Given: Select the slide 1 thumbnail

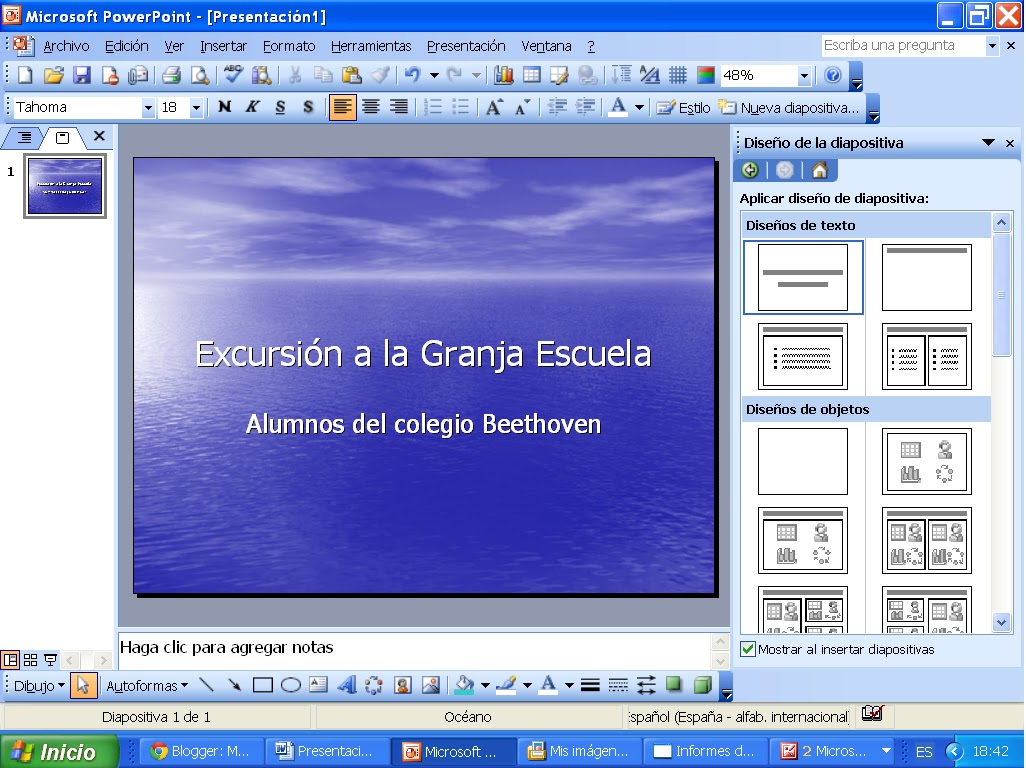Looking at the screenshot, I should point(64,186).
